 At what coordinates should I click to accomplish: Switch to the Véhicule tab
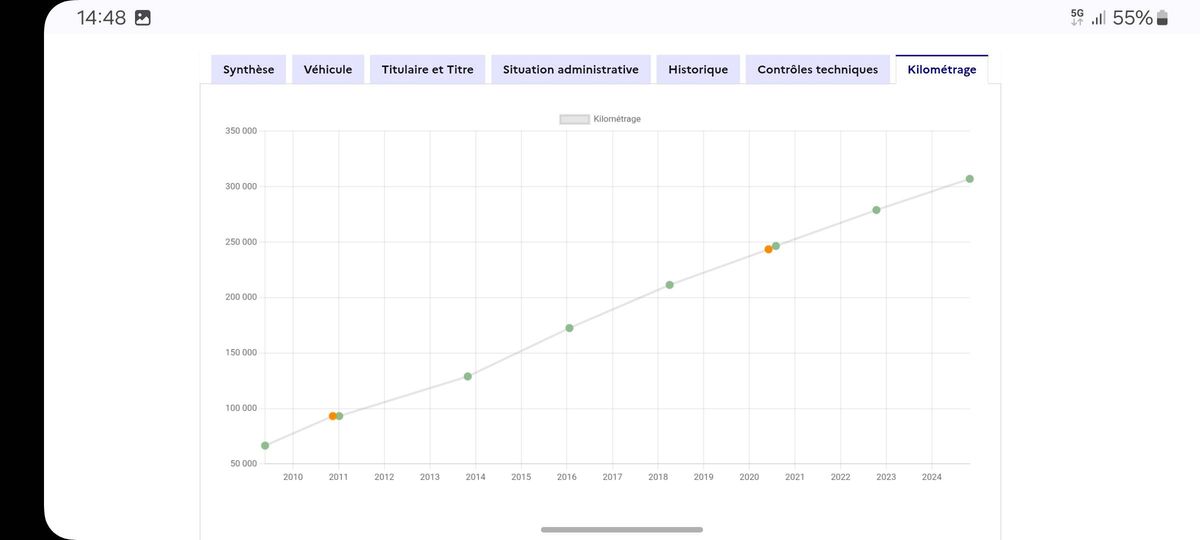tap(328, 70)
